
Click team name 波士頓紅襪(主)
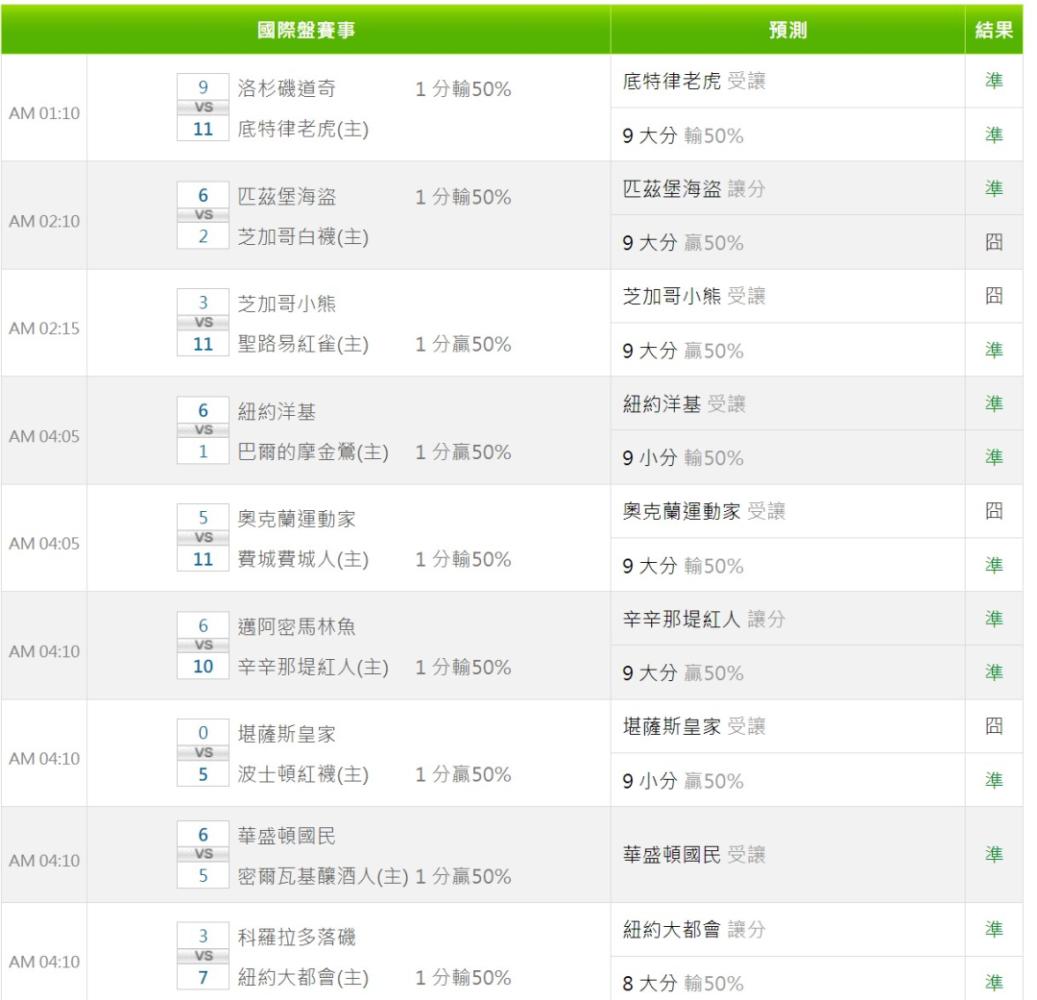[x=303, y=774]
